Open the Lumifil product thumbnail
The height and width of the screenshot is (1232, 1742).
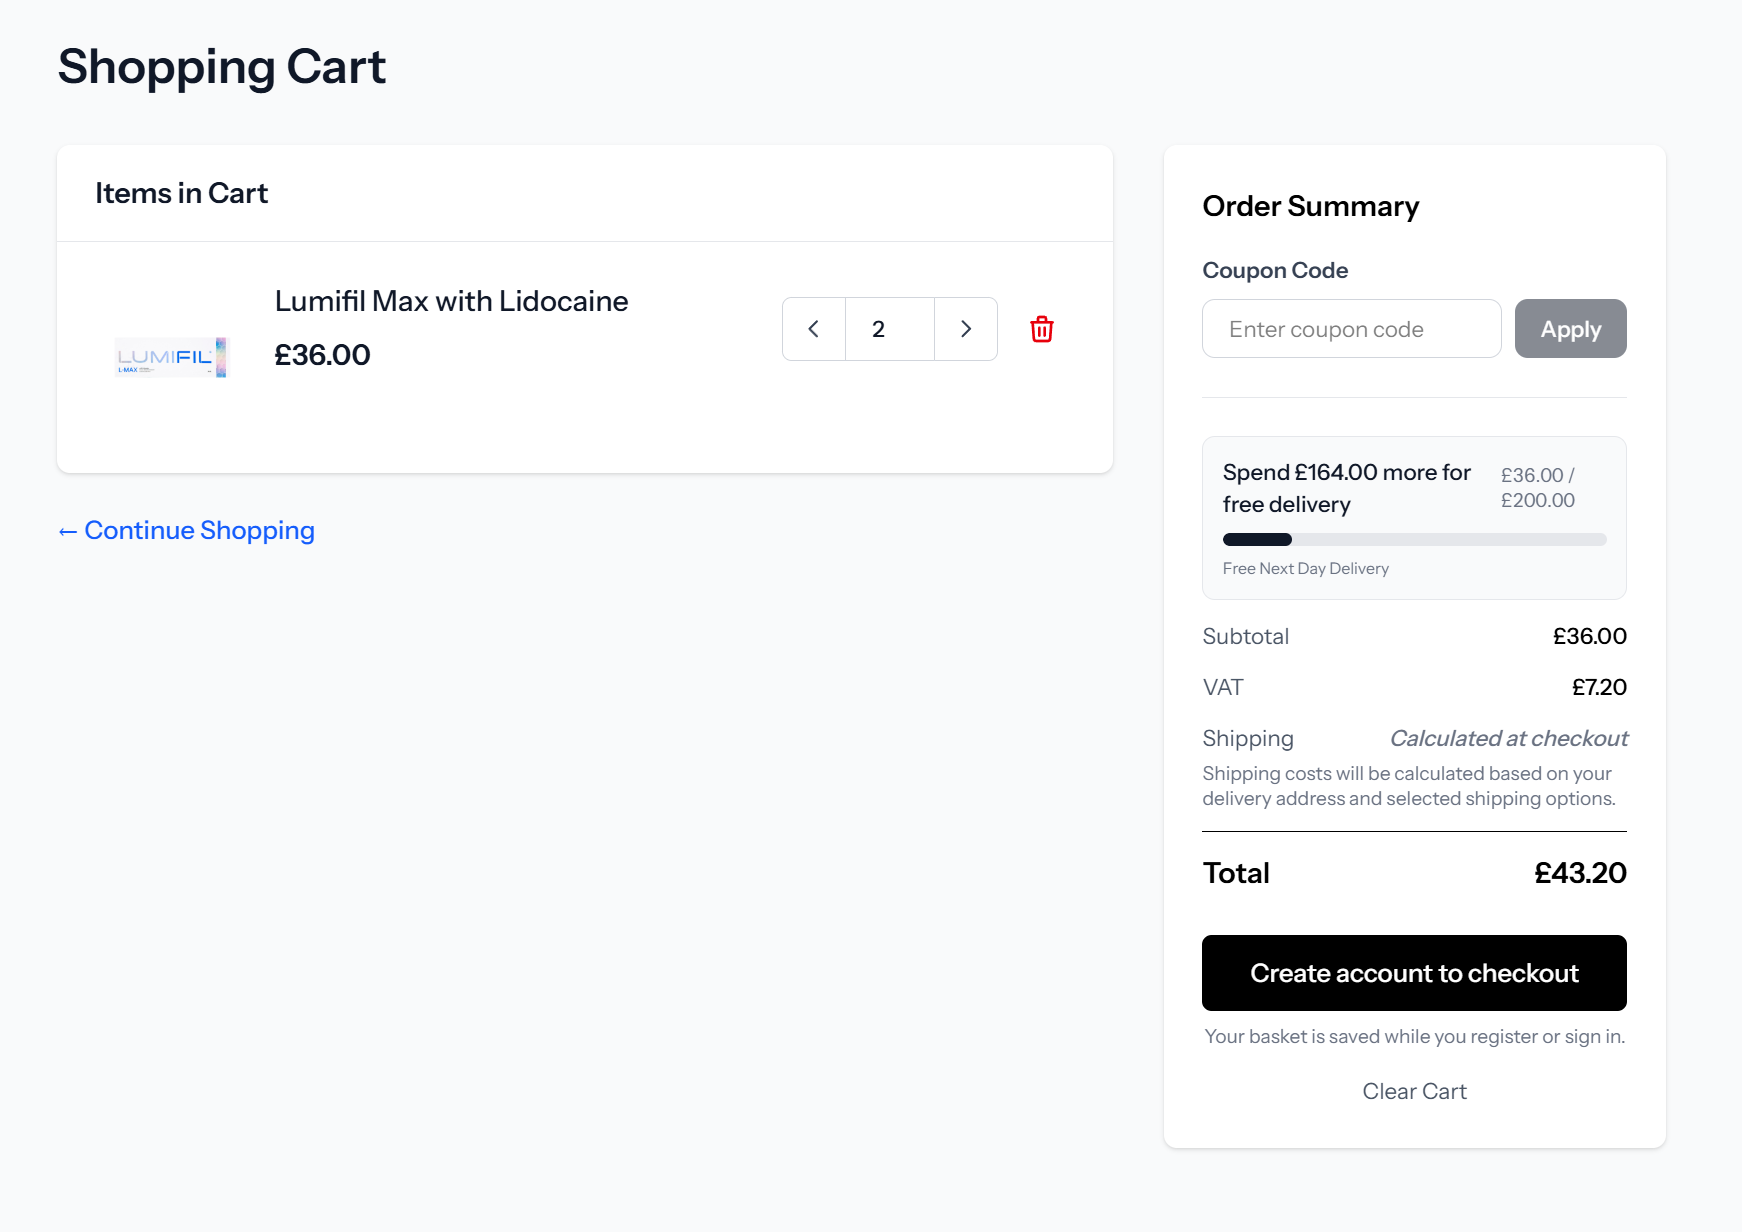[x=172, y=357]
